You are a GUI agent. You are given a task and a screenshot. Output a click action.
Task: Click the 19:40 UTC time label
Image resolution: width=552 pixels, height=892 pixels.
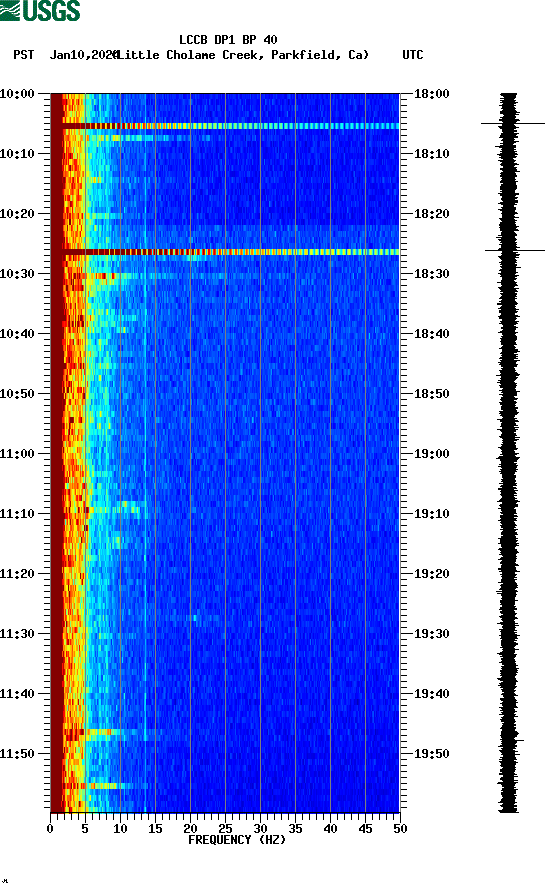[432, 694]
